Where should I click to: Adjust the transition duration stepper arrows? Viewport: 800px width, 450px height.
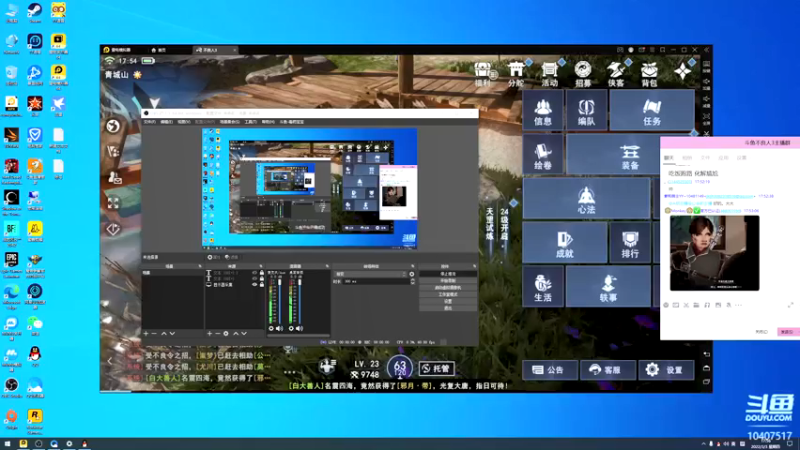click(412, 281)
